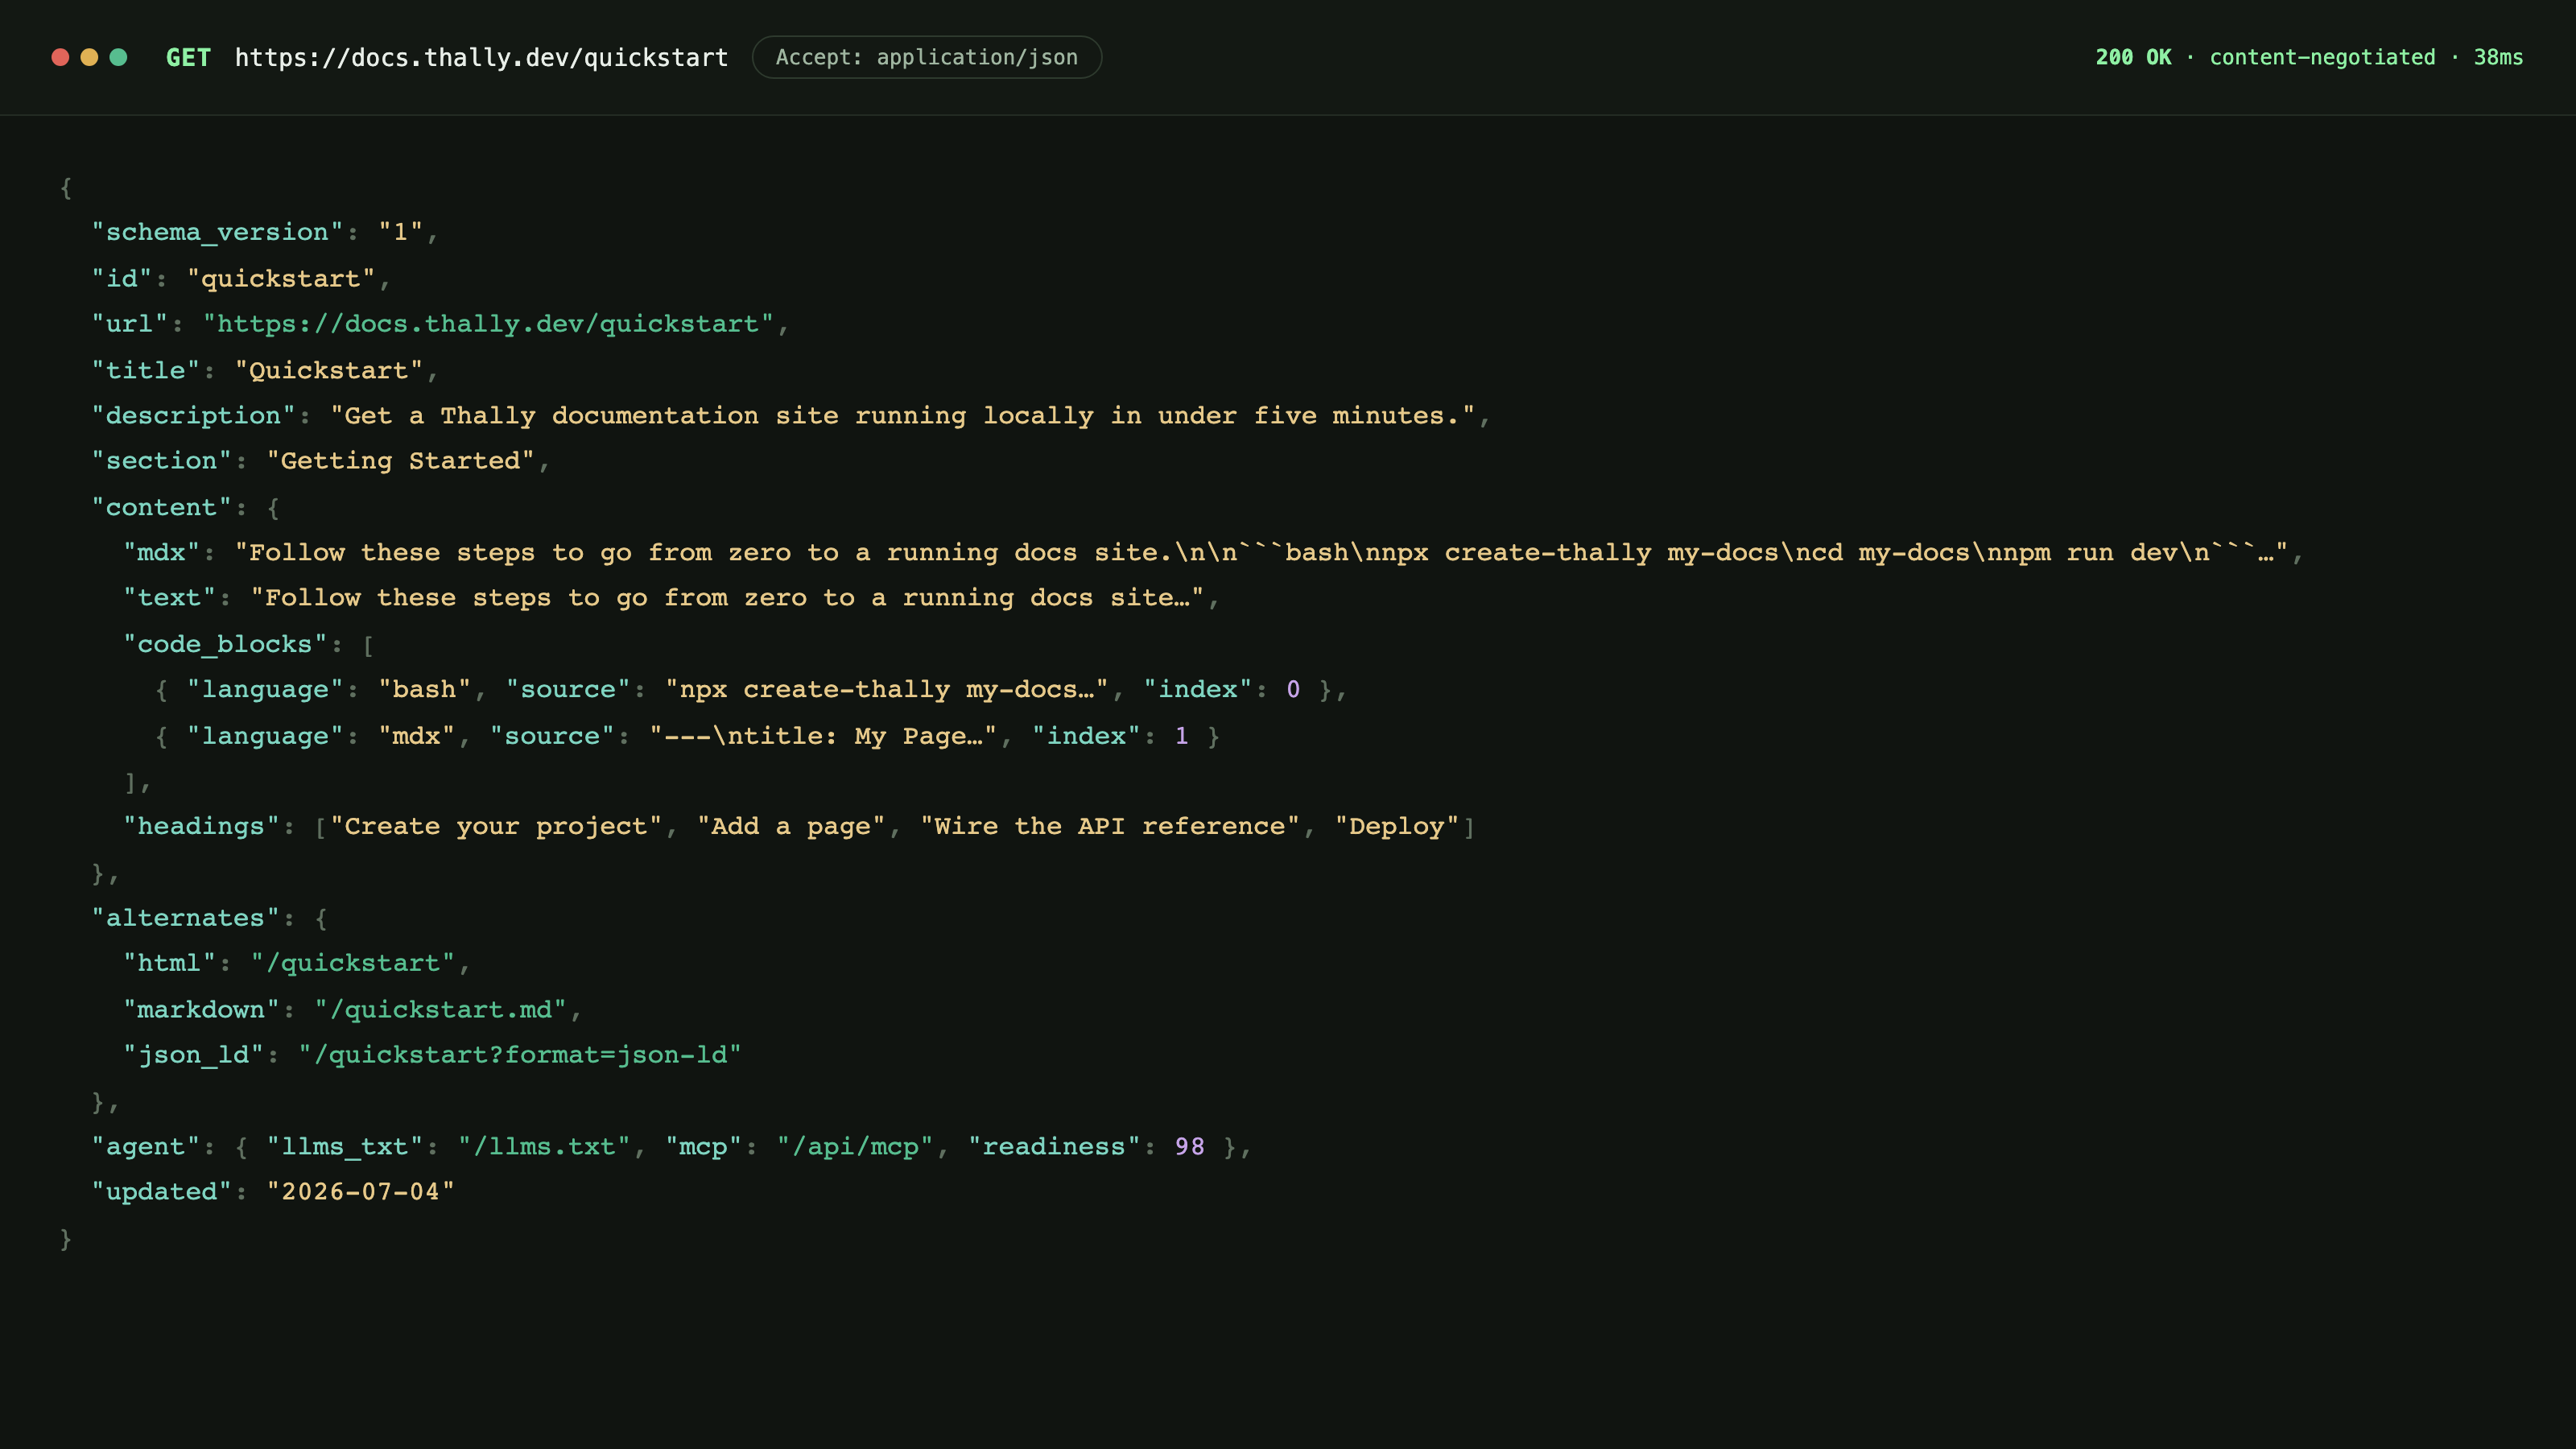
Task: Click the "mdx" language value in code_blocks
Action: (416, 736)
